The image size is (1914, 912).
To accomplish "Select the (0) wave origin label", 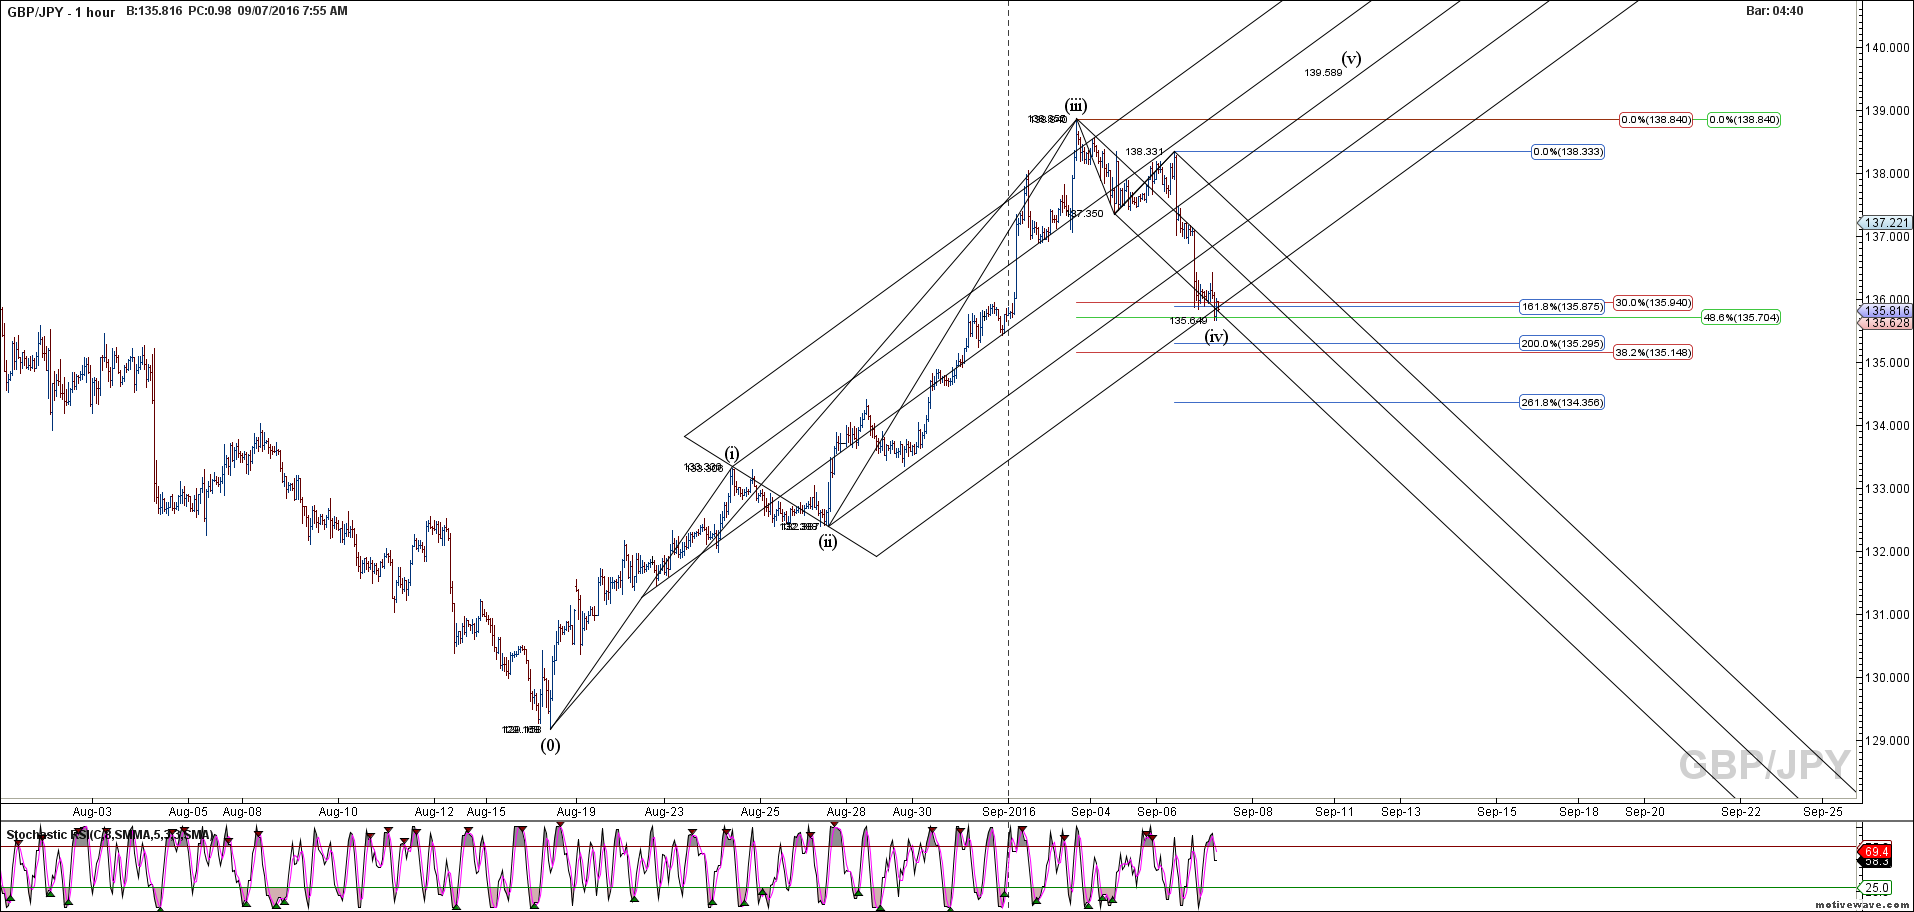I will (551, 745).
